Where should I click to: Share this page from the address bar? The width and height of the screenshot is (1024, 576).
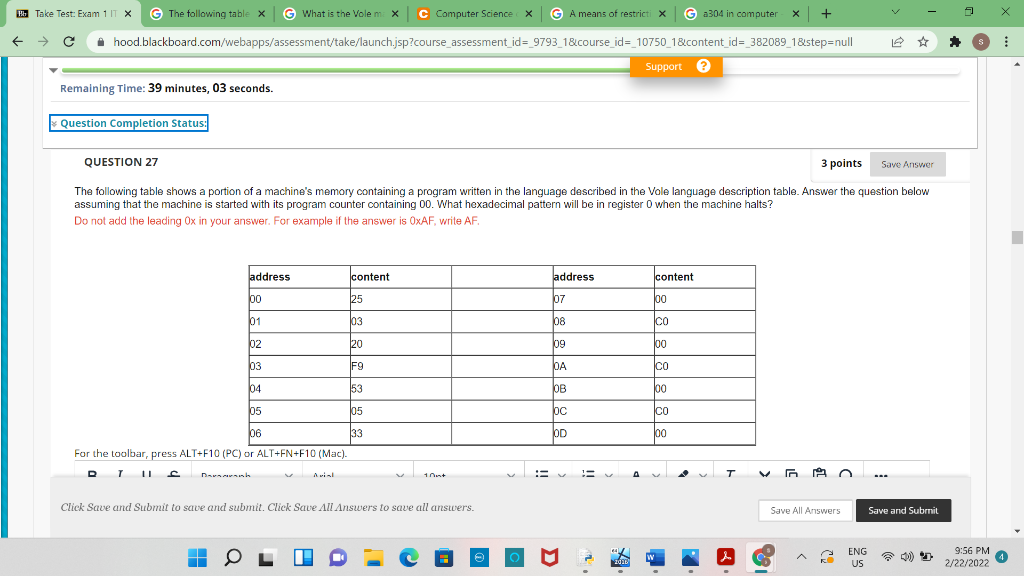[x=897, y=42]
